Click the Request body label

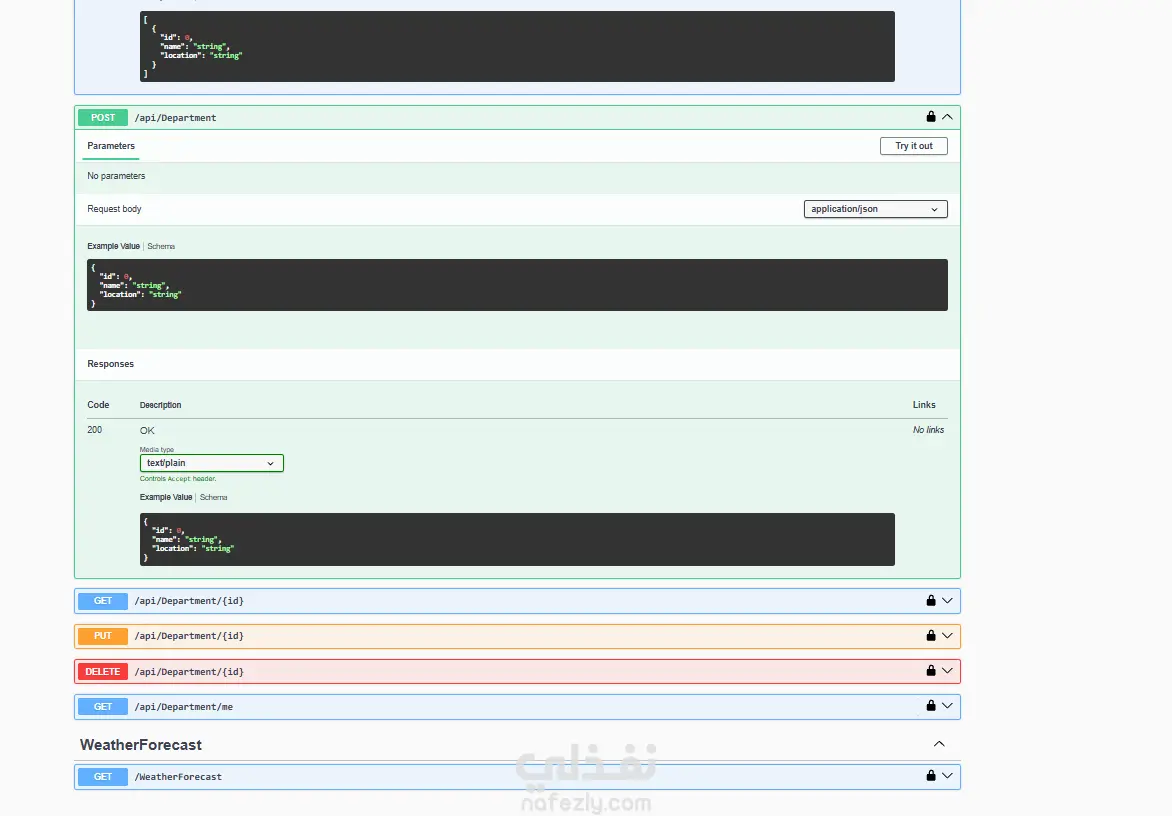coord(114,208)
